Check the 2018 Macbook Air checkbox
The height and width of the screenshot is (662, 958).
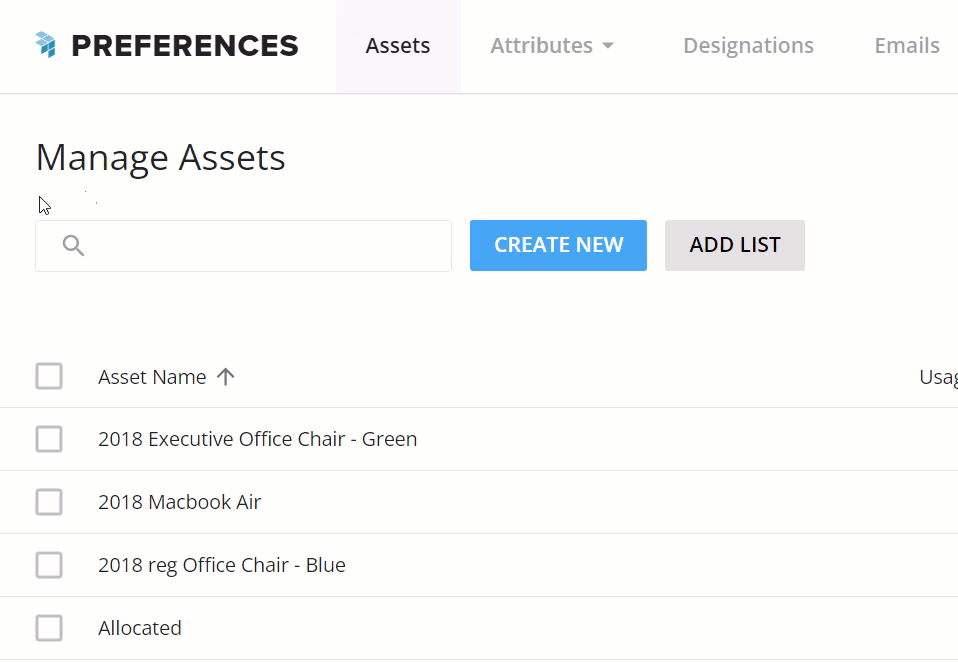pos(49,502)
